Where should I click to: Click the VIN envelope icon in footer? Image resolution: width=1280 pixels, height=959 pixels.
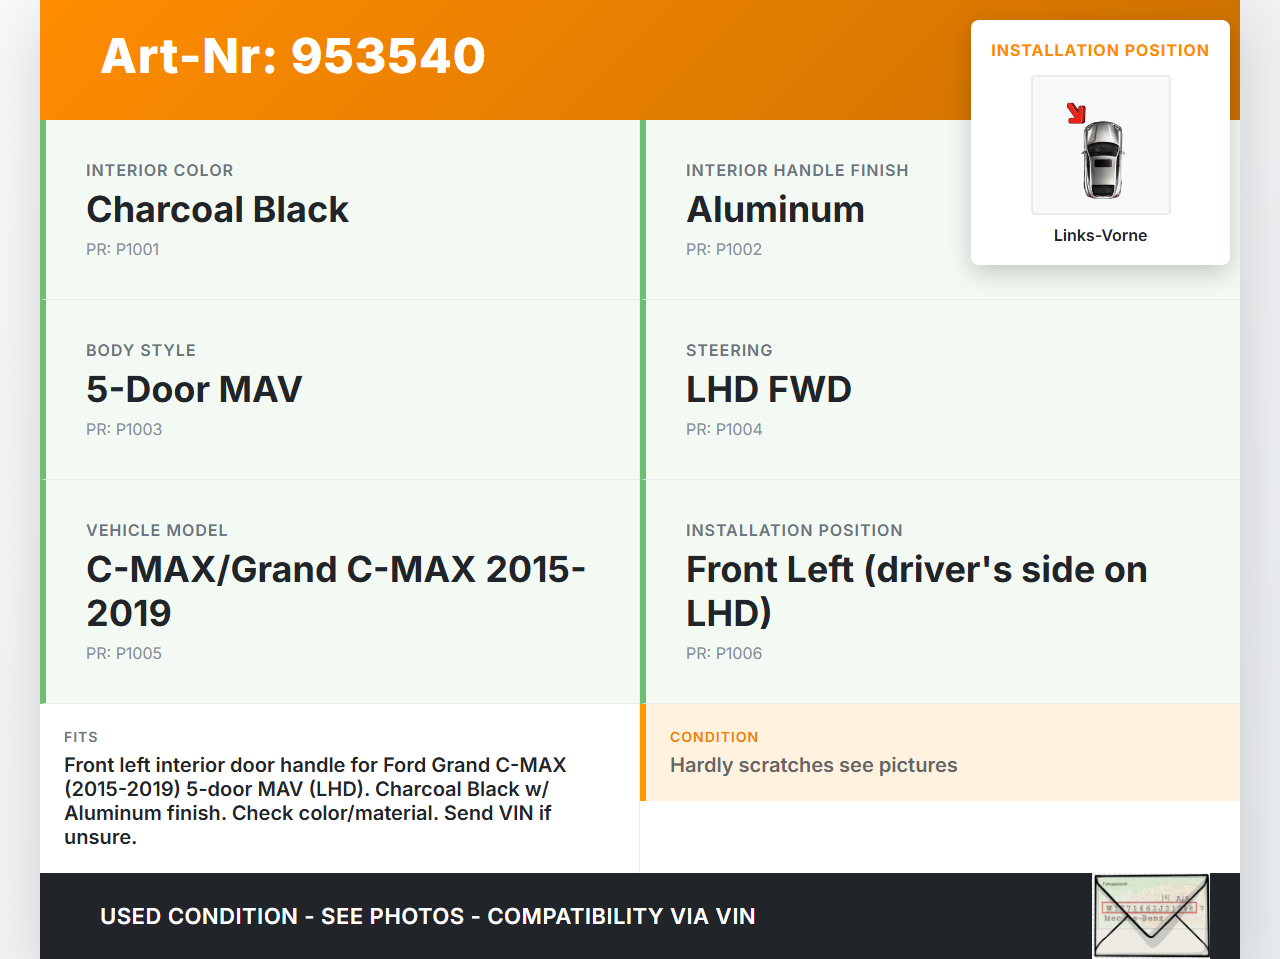point(1151,916)
